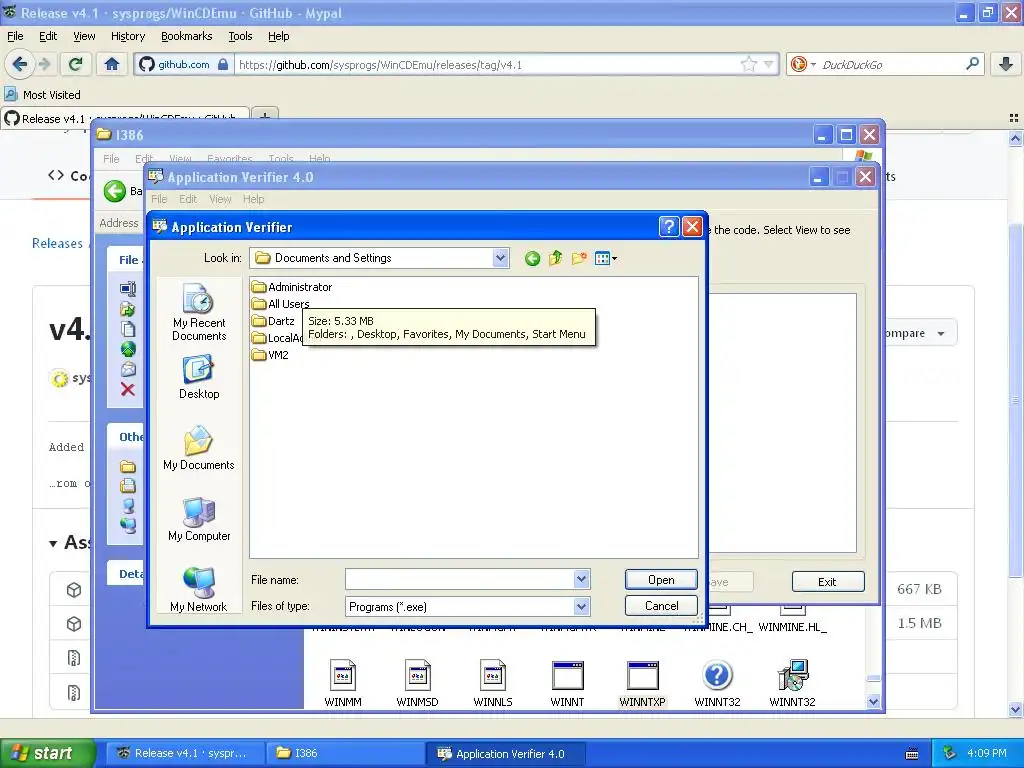Screen dimensions: 1024x768
Task: Click the Open button
Action: (661, 579)
